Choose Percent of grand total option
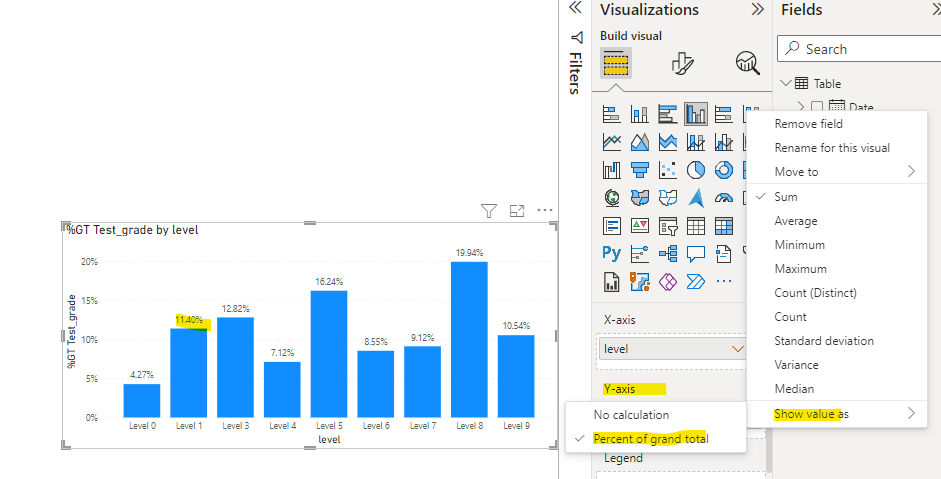941x479 pixels. pyautogui.click(x=656, y=439)
